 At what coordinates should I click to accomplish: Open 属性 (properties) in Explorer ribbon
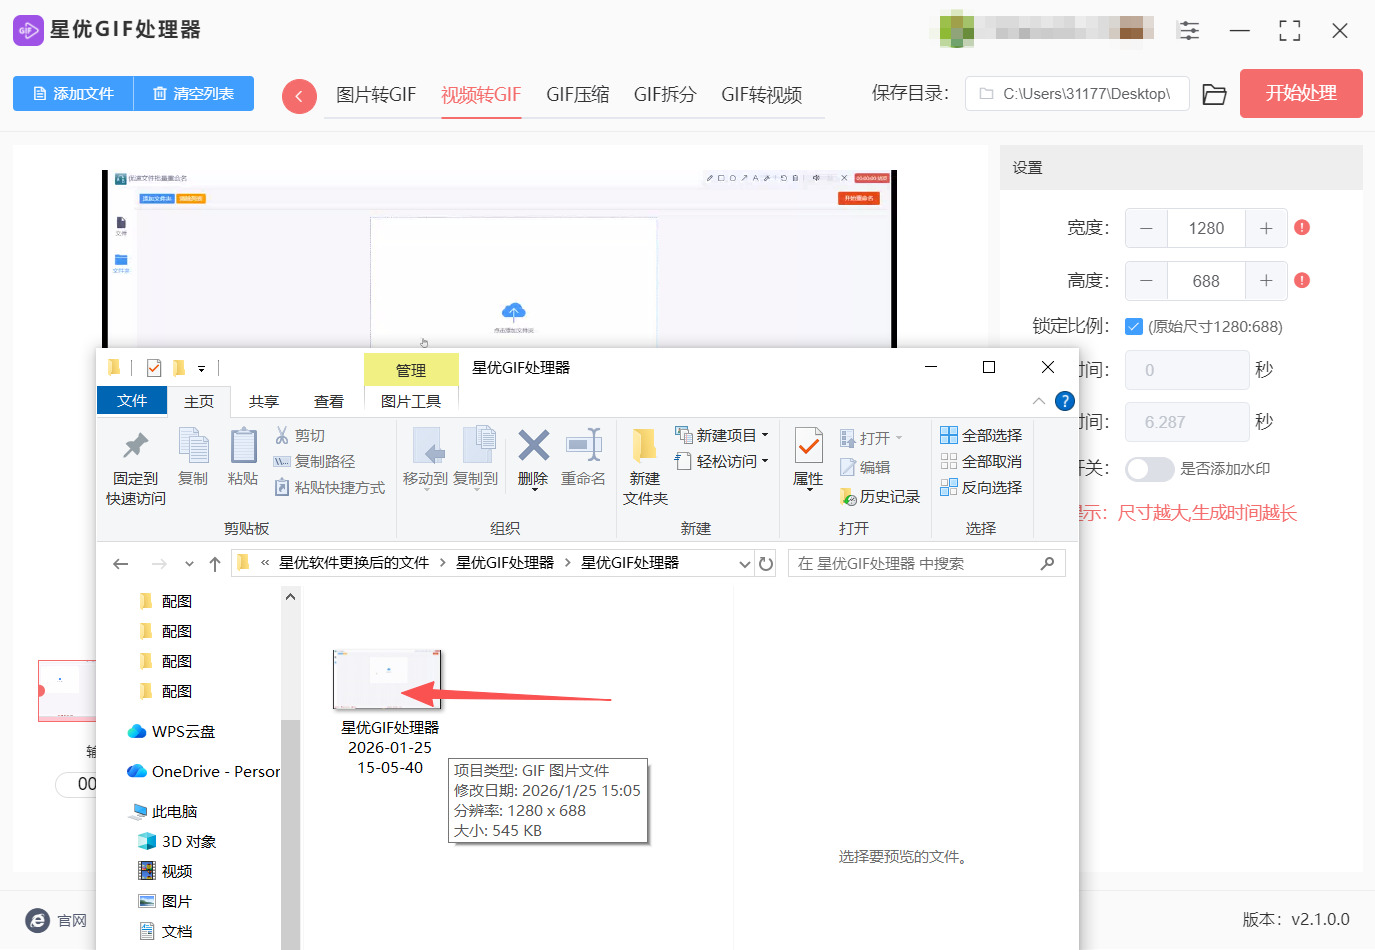tap(808, 458)
